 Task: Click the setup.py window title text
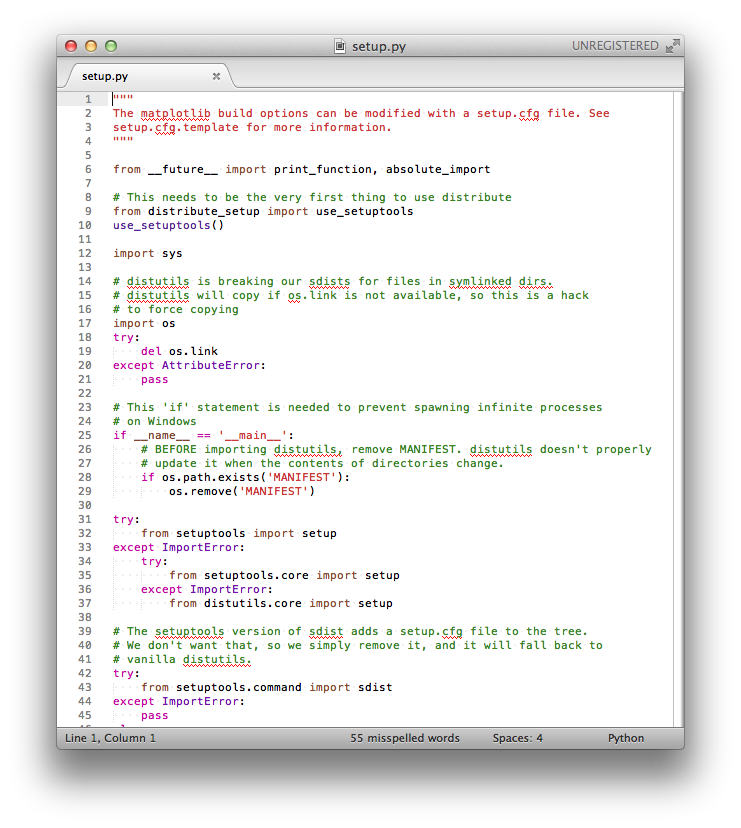379,46
